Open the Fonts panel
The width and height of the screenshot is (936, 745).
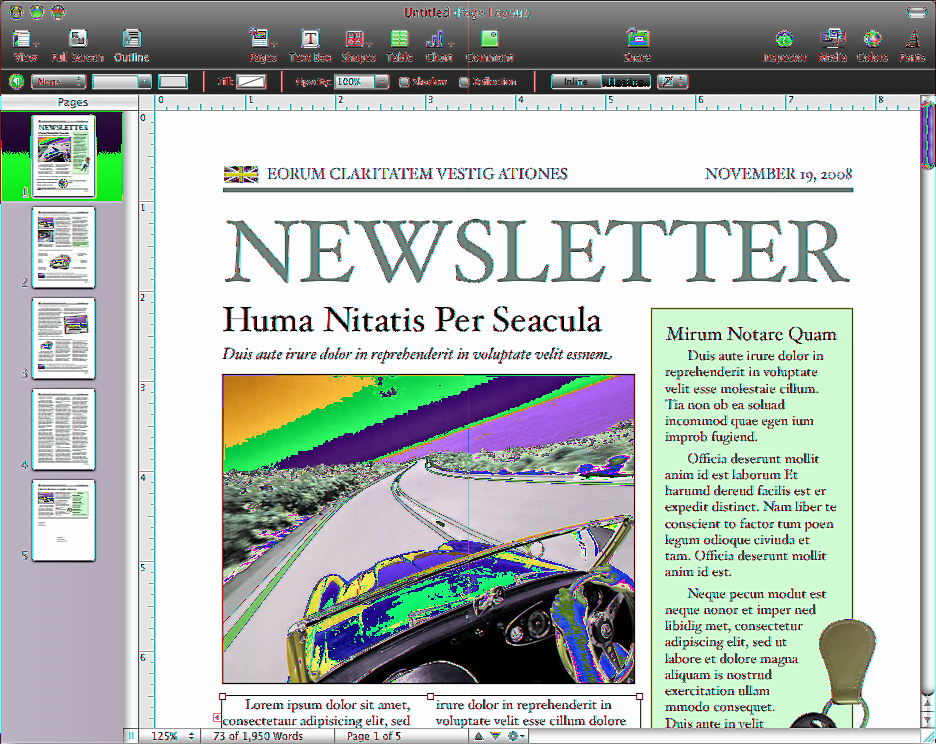[912, 45]
